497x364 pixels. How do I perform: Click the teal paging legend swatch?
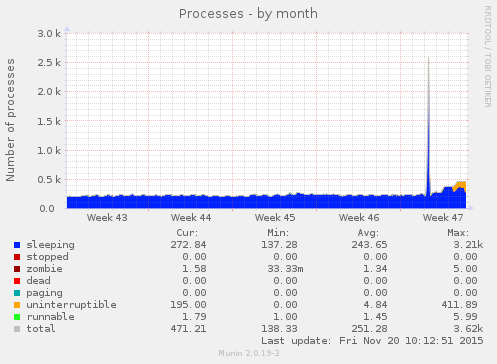click(x=17, y=293)
